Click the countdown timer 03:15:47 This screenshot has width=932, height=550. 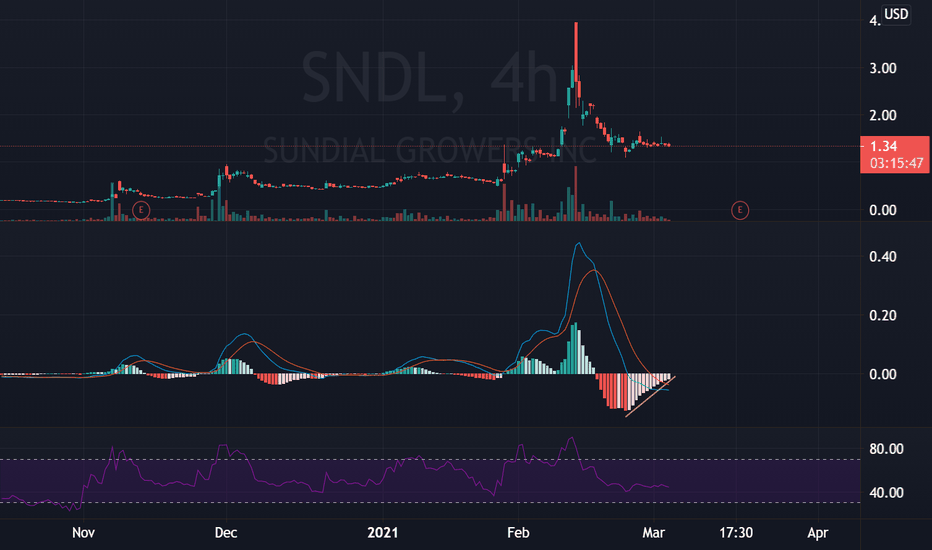pyautogui.click(x=896, y=163)
